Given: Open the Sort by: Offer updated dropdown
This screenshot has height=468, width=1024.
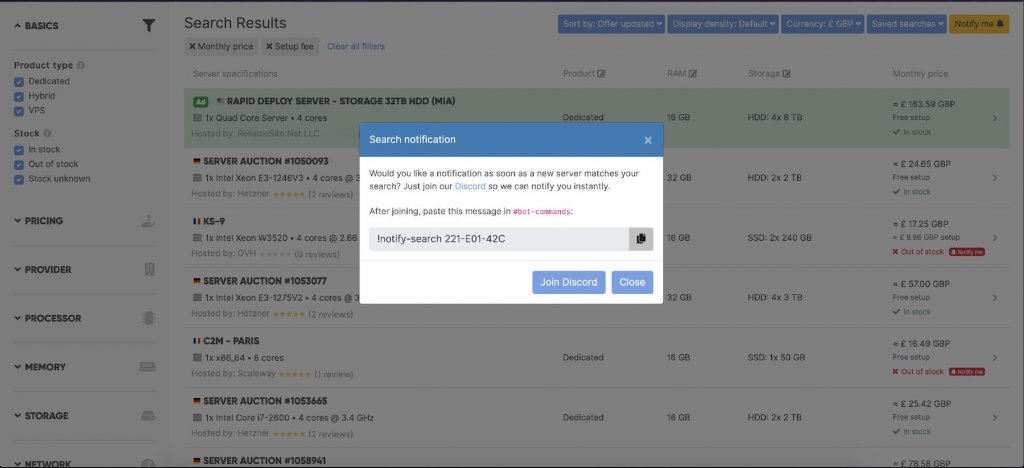Looking at the screenshot, I should pos(611,24).
